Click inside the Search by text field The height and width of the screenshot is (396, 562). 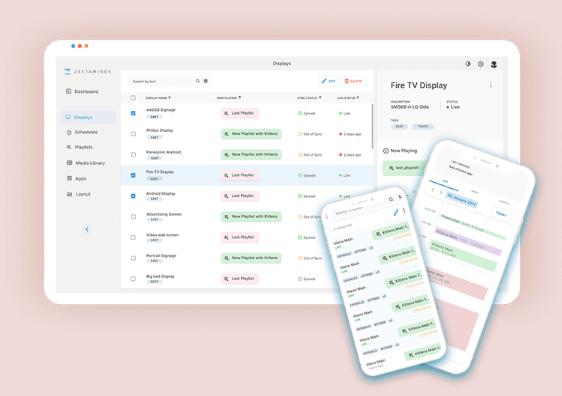point(161,81)
